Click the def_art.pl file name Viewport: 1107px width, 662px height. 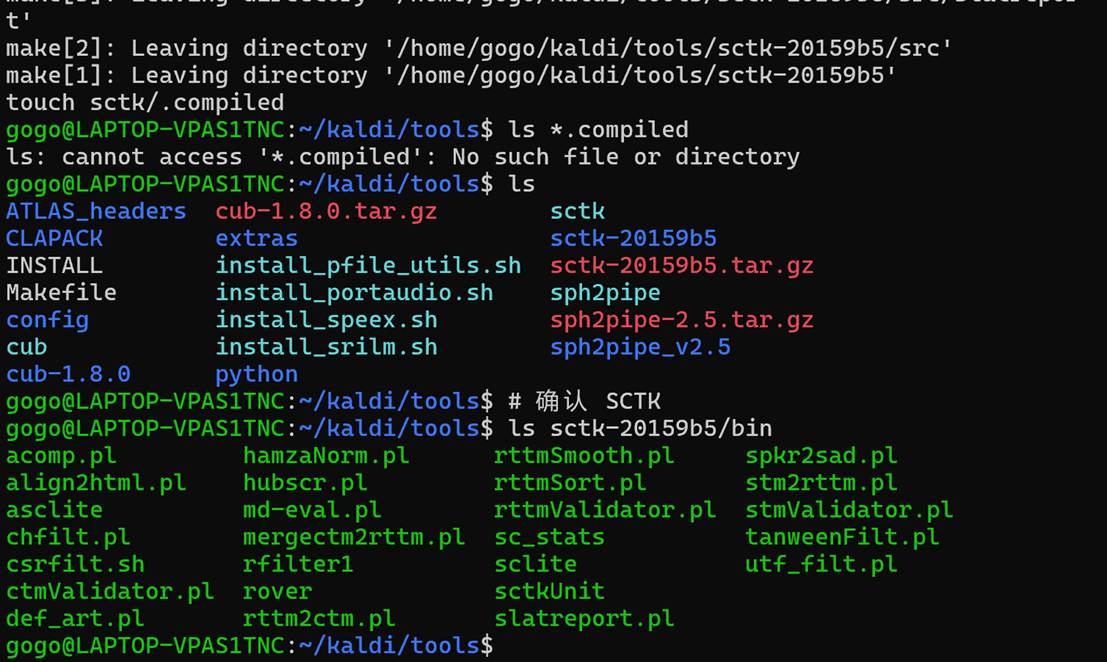[76, 618]
